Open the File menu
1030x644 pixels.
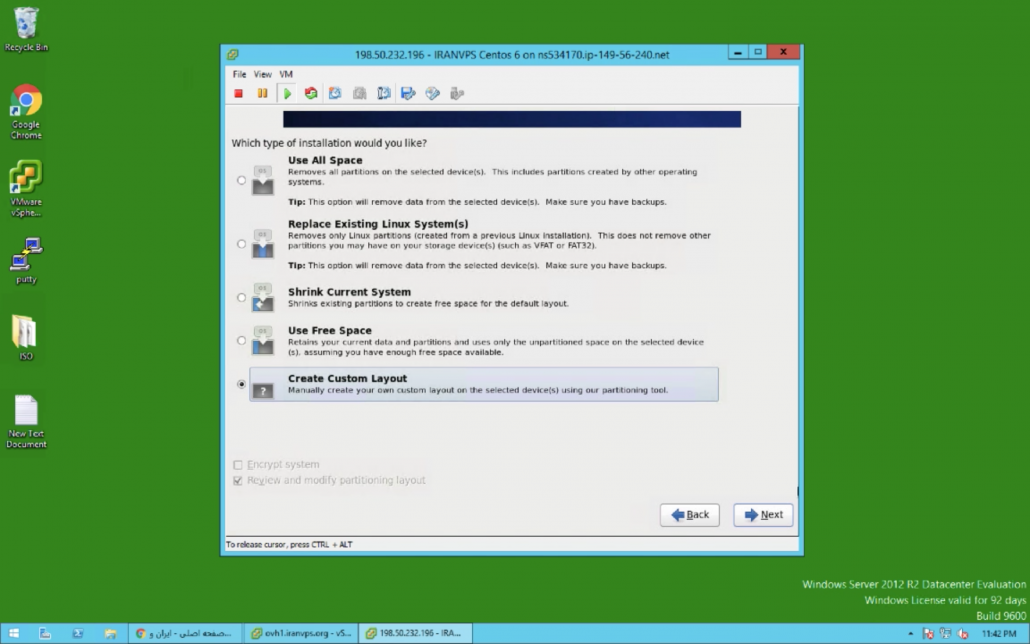(239, 74)
